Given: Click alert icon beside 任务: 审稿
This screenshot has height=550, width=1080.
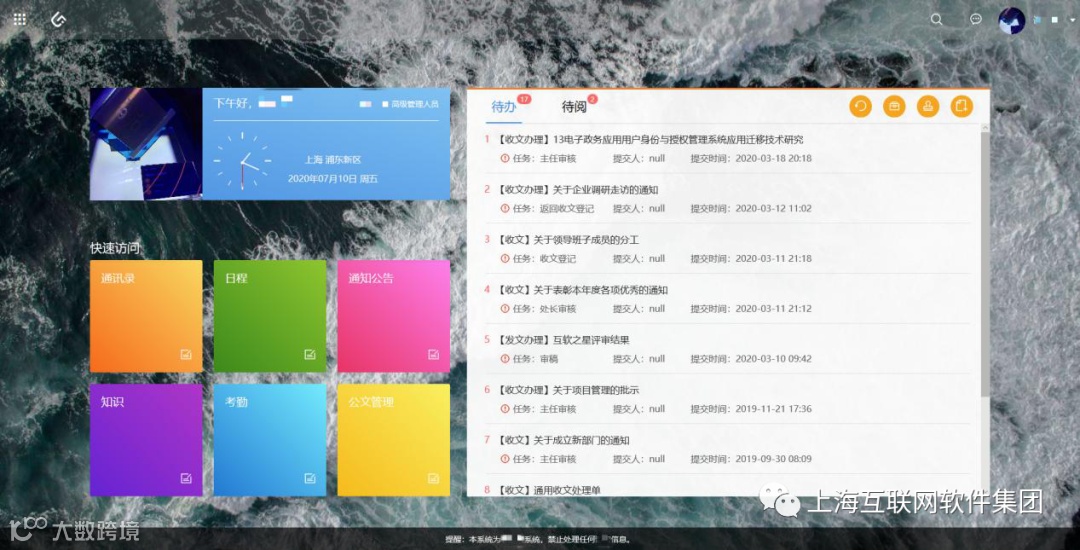Looking at the screenshot, I should pyautogui.click(x=505, y=359).
